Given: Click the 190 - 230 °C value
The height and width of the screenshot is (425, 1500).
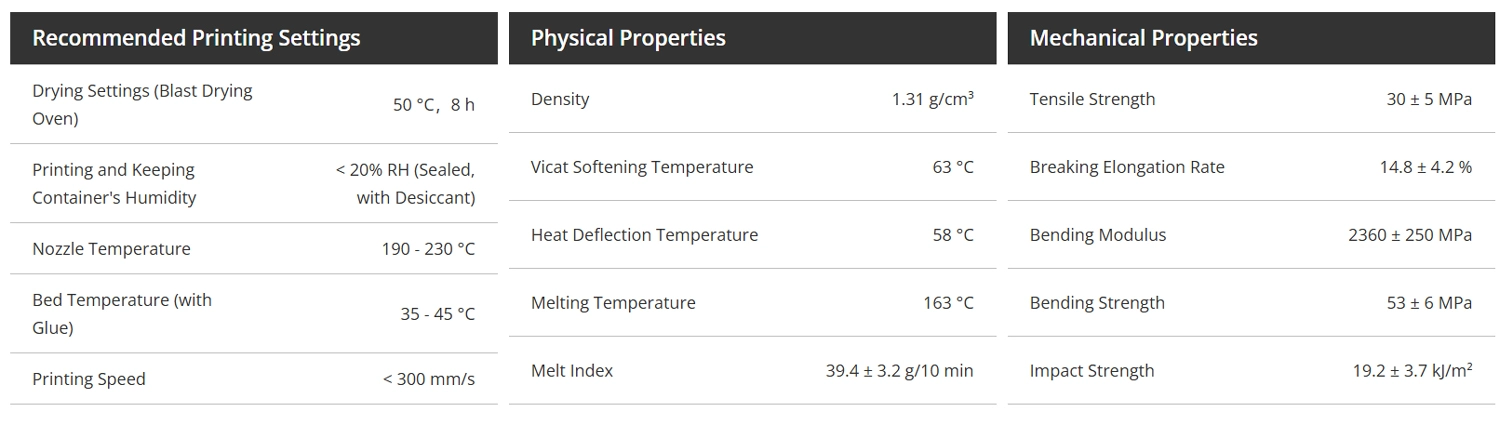Looking at the screenshot, I should [428, 249].
